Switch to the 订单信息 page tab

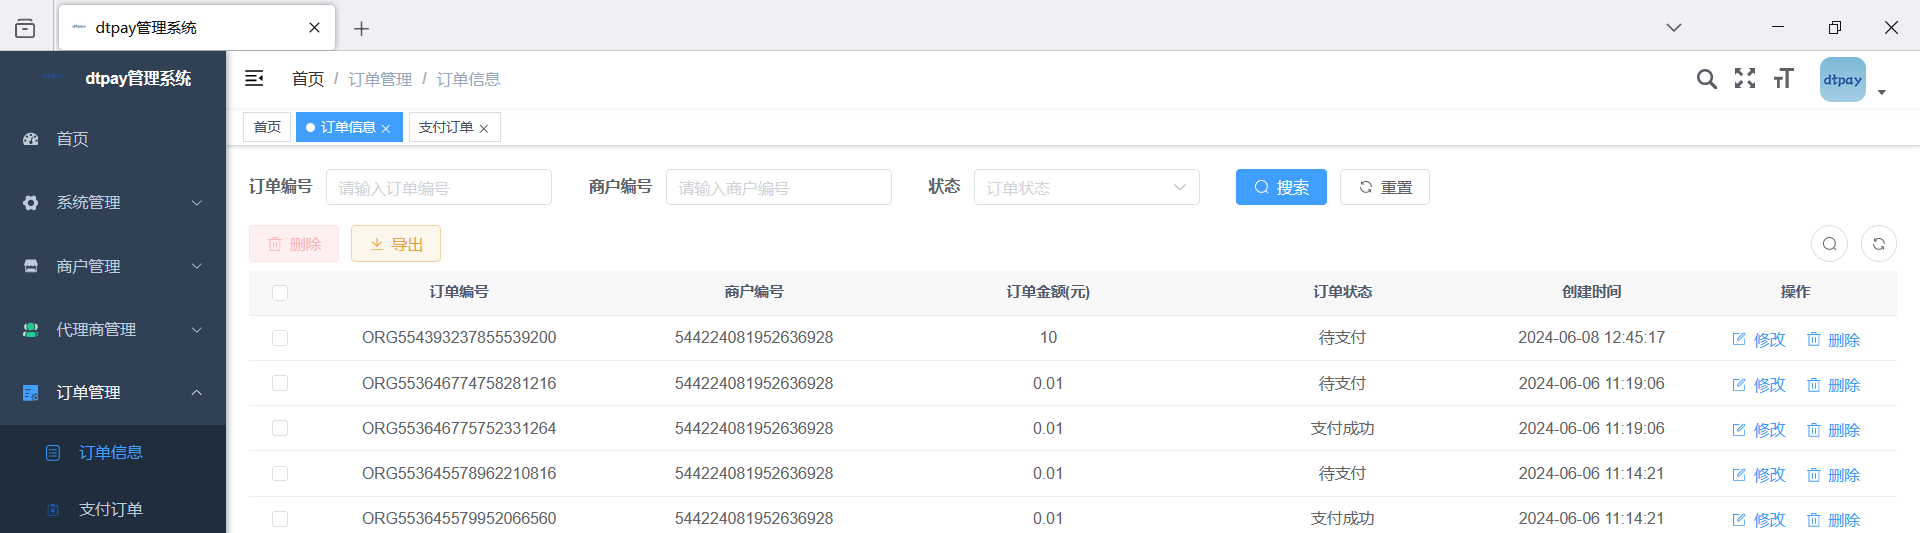[x=349, y=127]
